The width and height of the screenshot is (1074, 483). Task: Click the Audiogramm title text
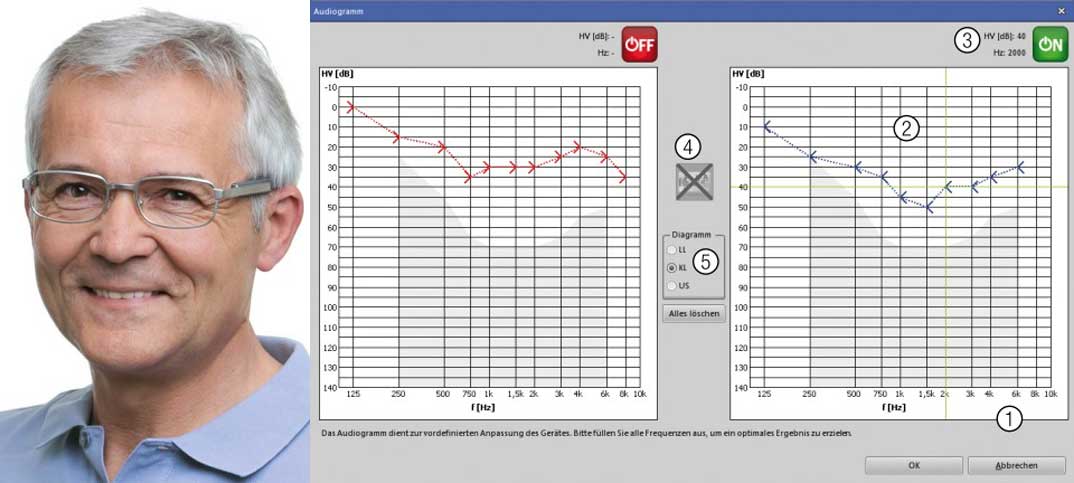pos(338,12)
